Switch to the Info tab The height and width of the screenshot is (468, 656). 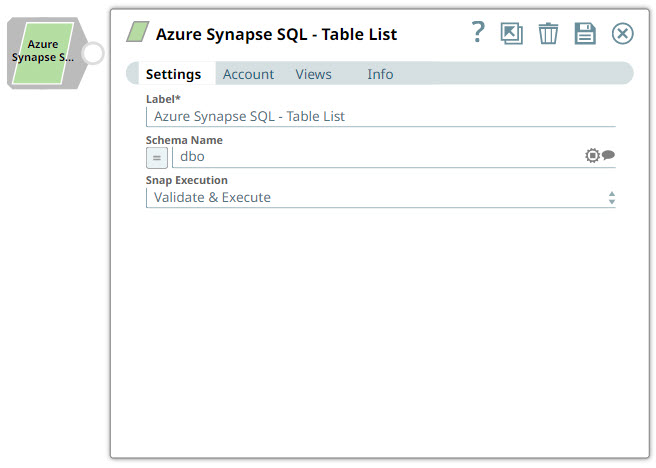(380, 74)
